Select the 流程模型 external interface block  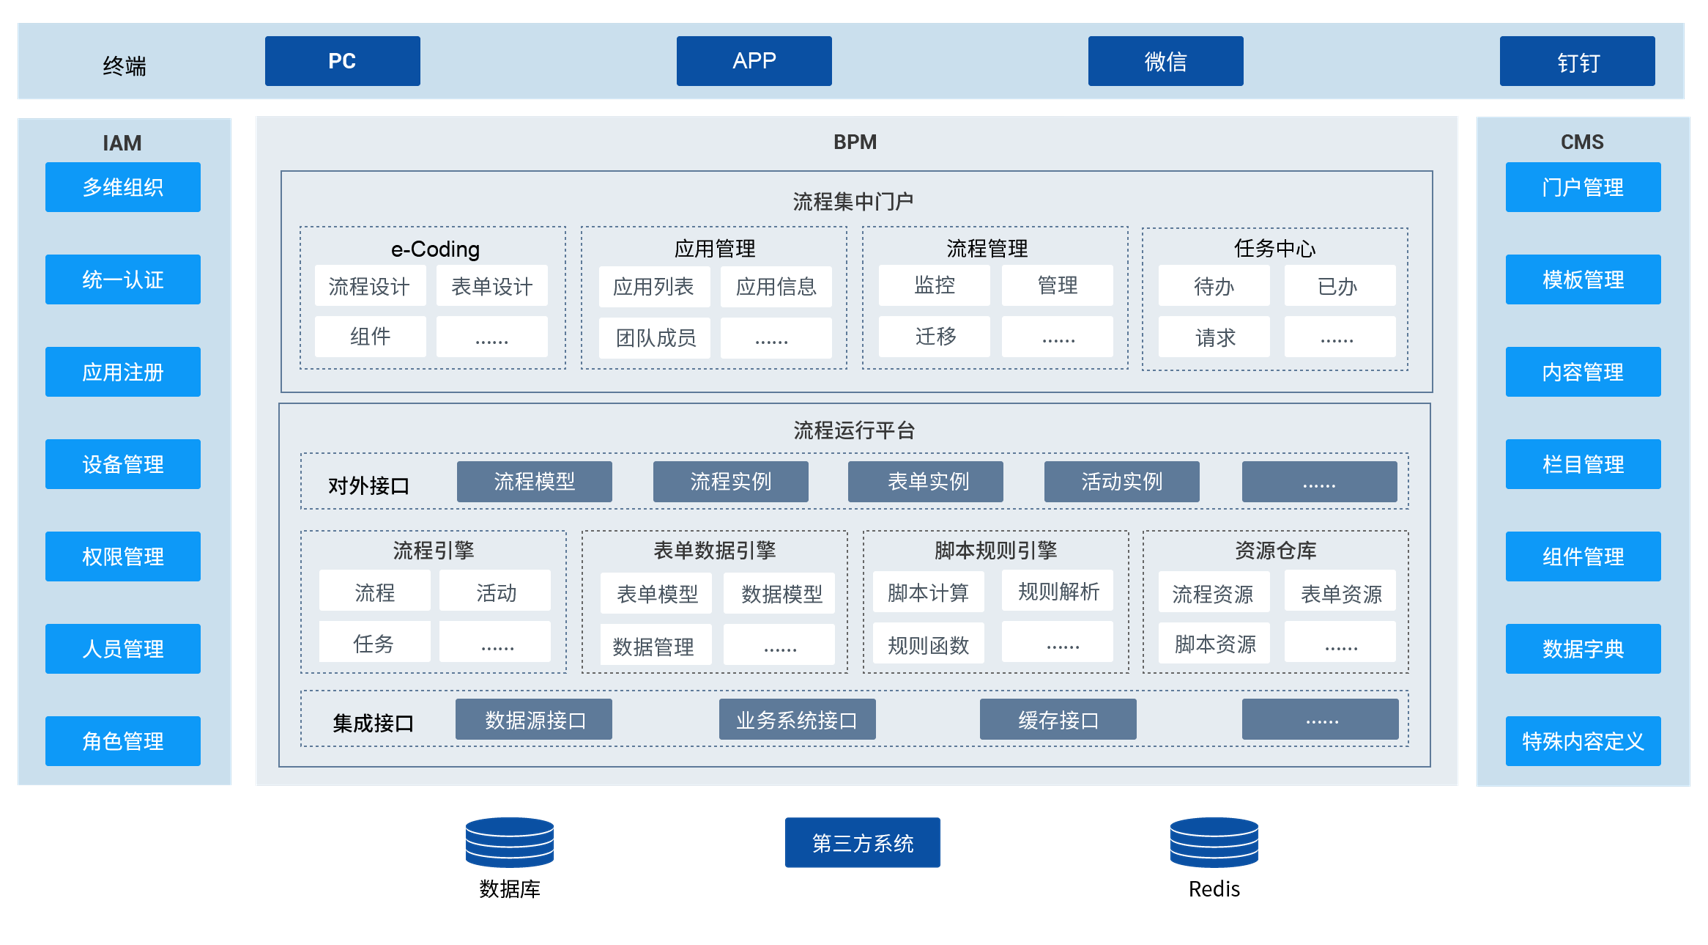(534, 482)
